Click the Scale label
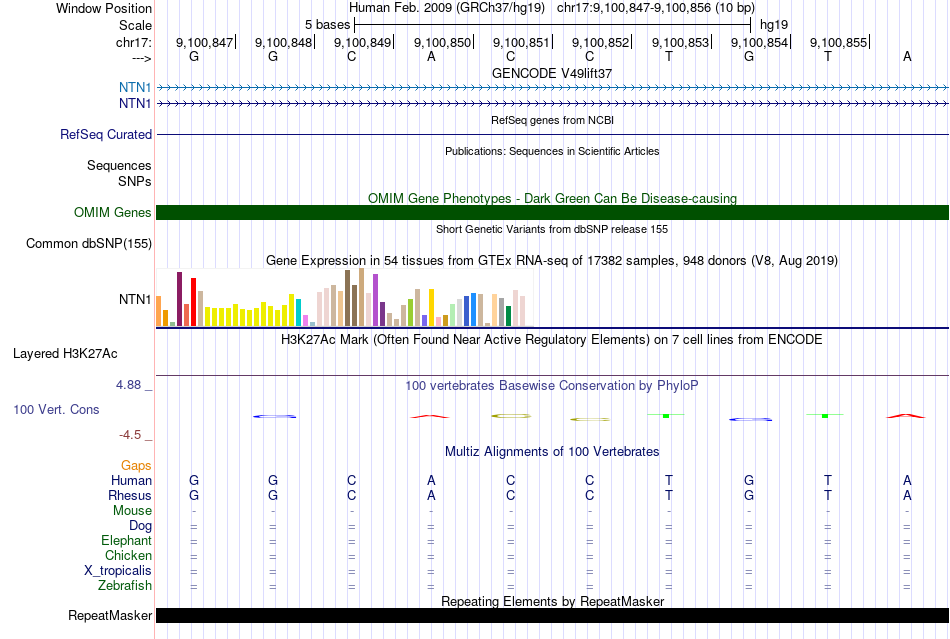The height and width of the screenshot is (639, 950). pyautogui.click(x=135, y=25)
